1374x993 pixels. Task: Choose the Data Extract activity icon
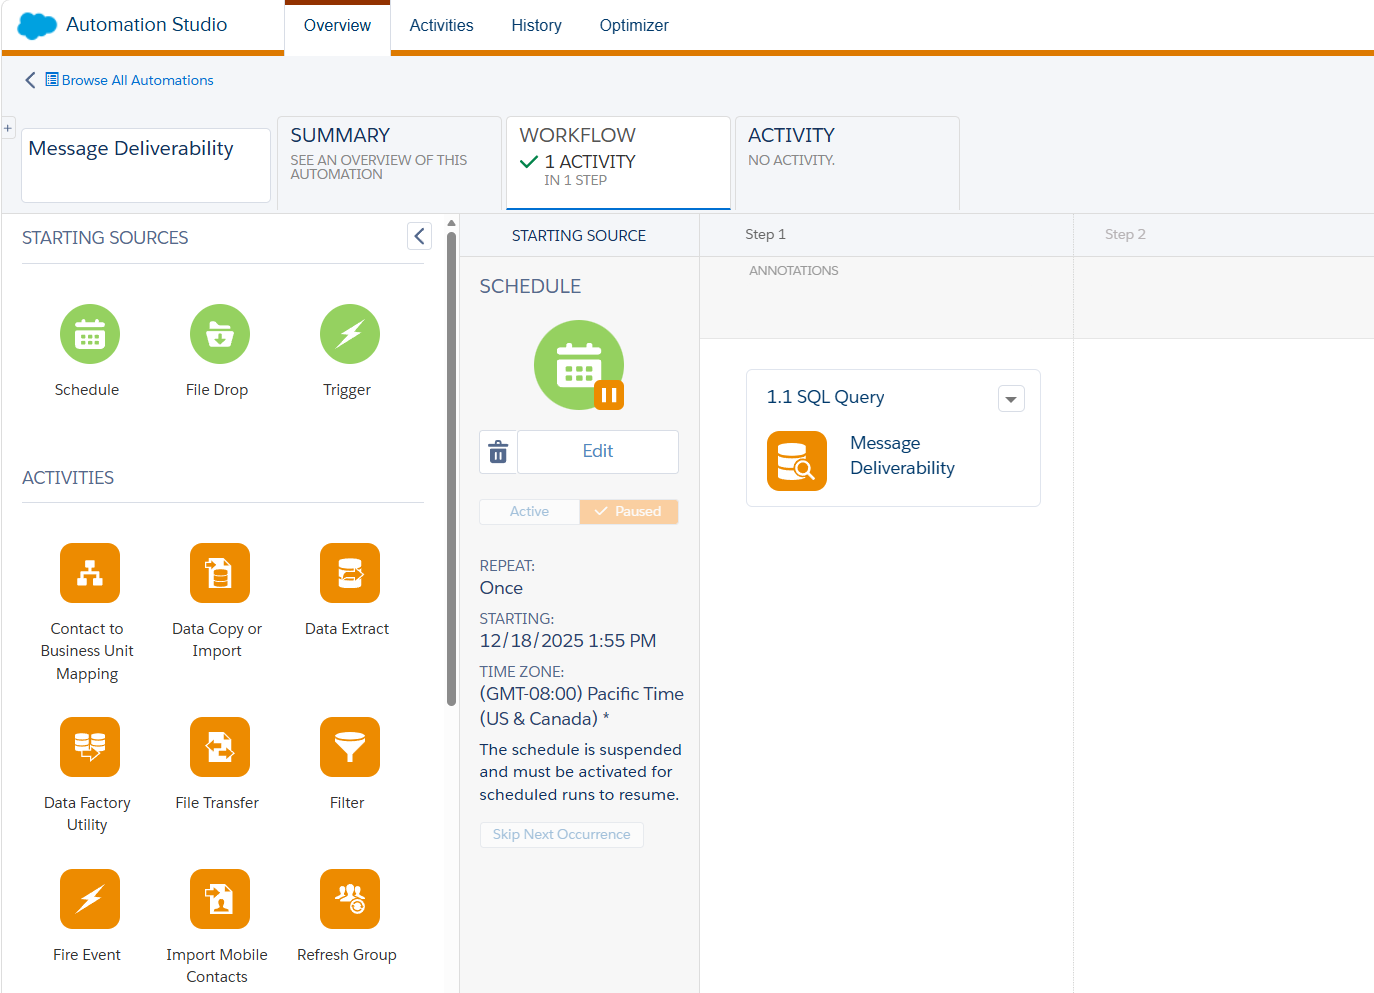349,573
